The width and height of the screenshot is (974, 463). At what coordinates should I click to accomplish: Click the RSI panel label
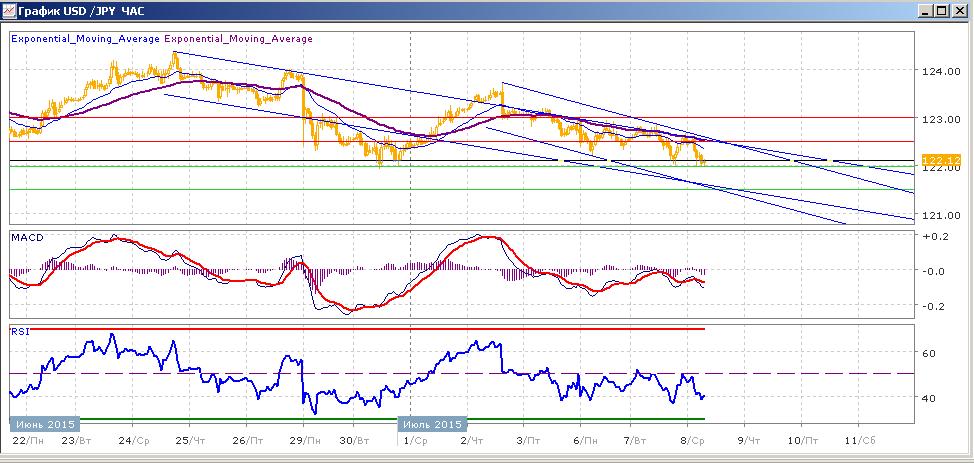(20, 331)
